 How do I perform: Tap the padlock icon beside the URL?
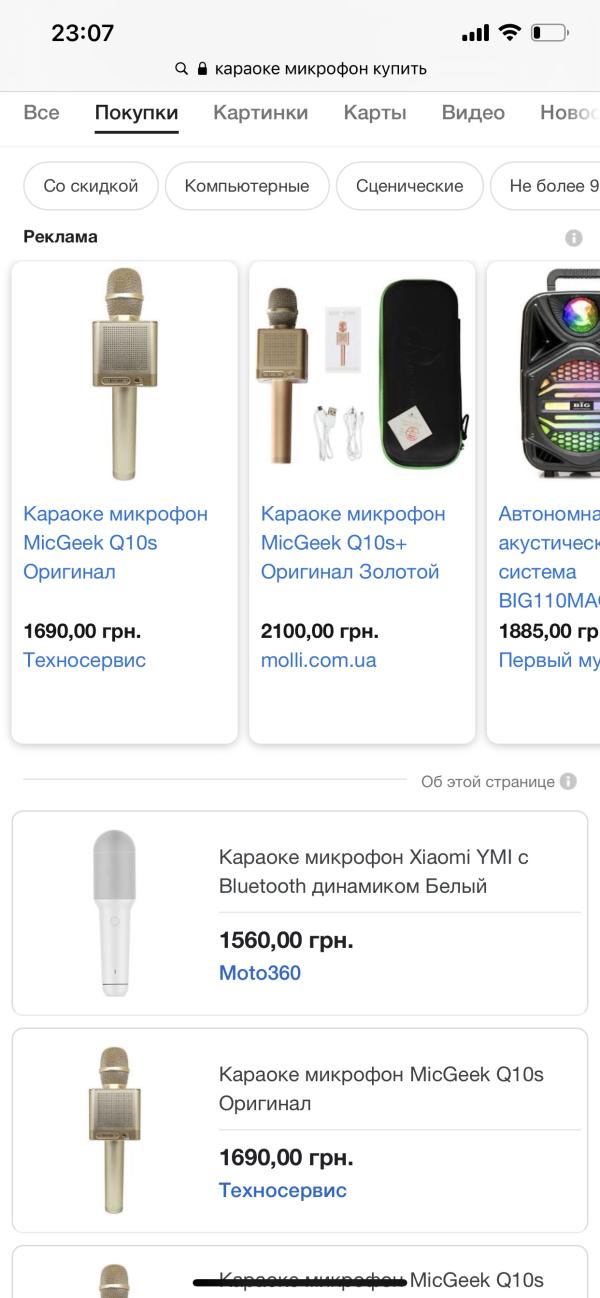click(202, 69)
